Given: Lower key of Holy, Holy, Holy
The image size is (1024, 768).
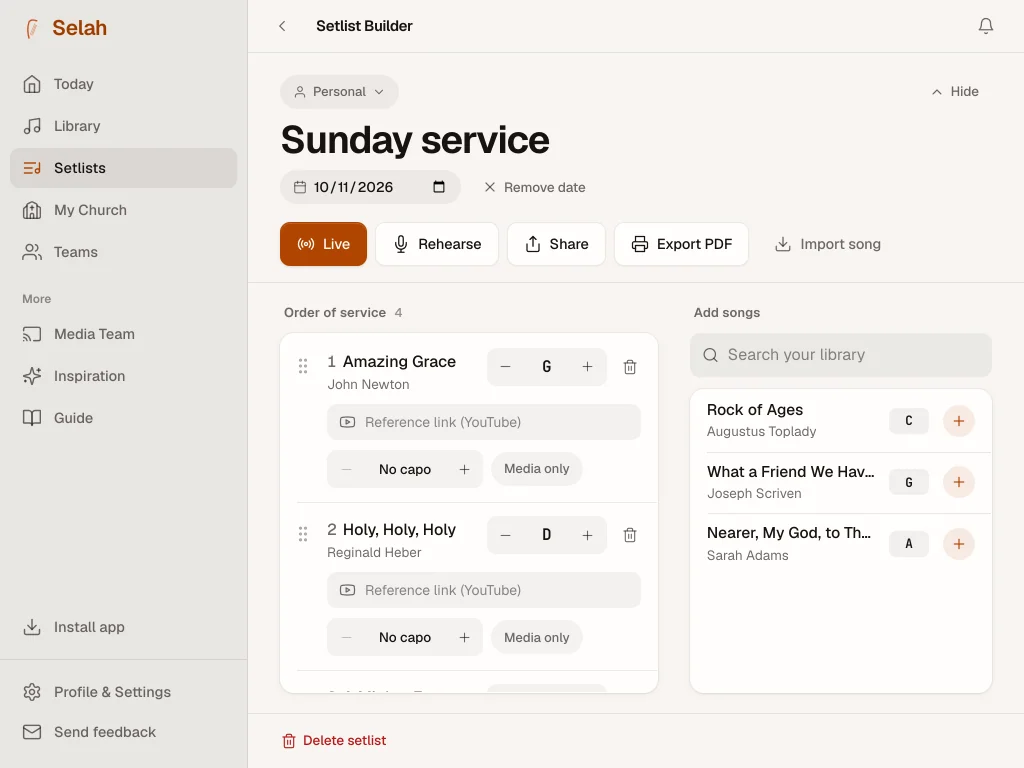Looking at the screenshot, I should [x=505, y=536].
